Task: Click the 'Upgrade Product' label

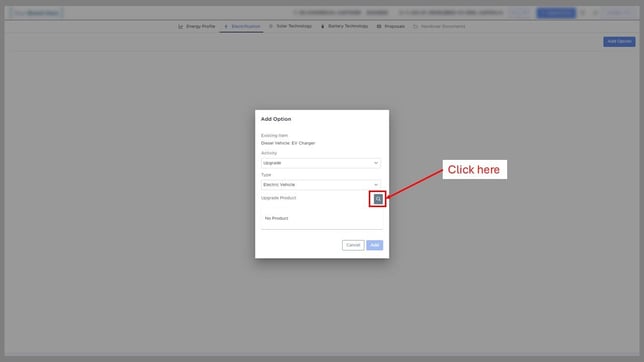Action: (x=278, y=198)
